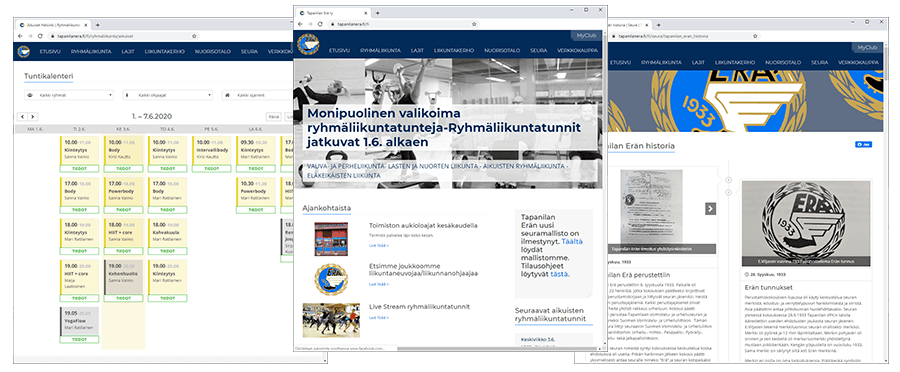This screenshot has width=900, height=372.
Task: Open ETUSIVU in the center window menu
Action: 339,51
